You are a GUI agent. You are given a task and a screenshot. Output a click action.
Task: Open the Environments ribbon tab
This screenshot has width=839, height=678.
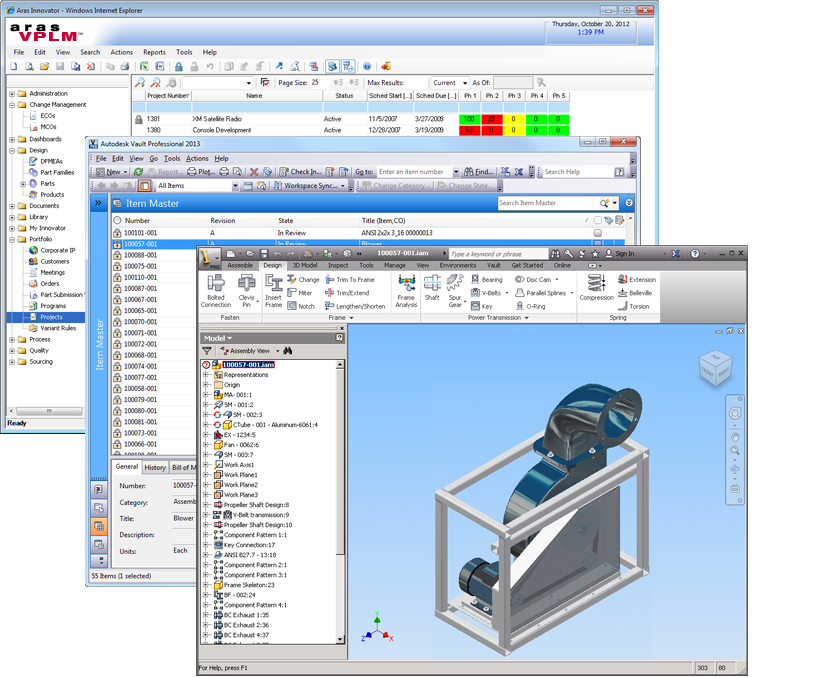pyautogui.click(x=457, y=265)
